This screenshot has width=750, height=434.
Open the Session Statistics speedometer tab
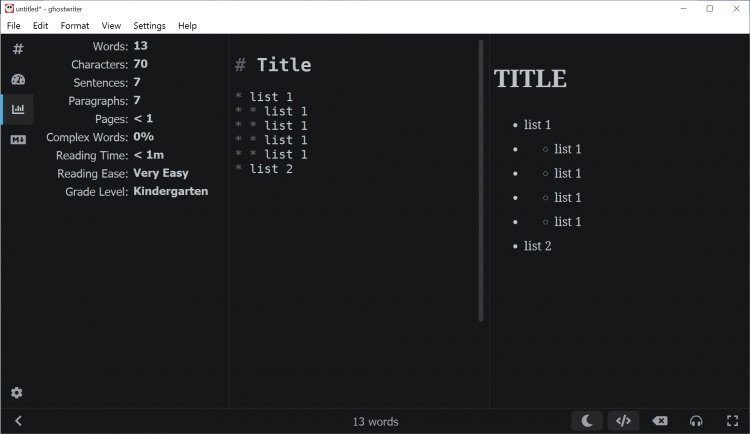17,79
